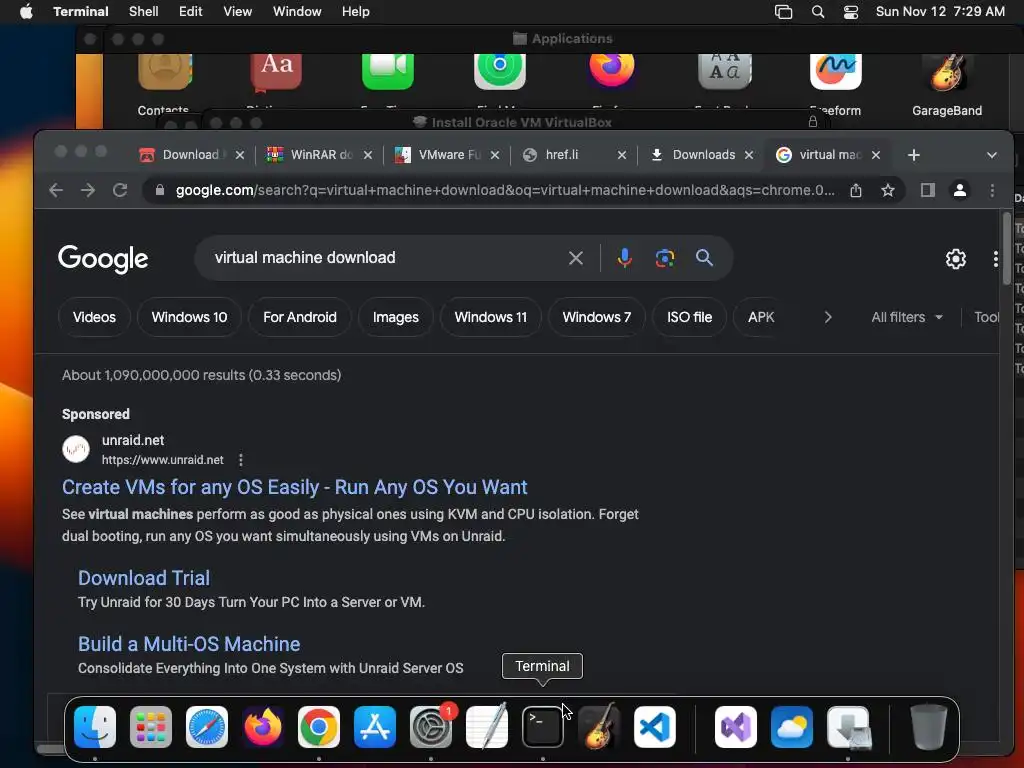Filter results by Videos
Screen dimensions: 1024x768
[x=94, y=317]
